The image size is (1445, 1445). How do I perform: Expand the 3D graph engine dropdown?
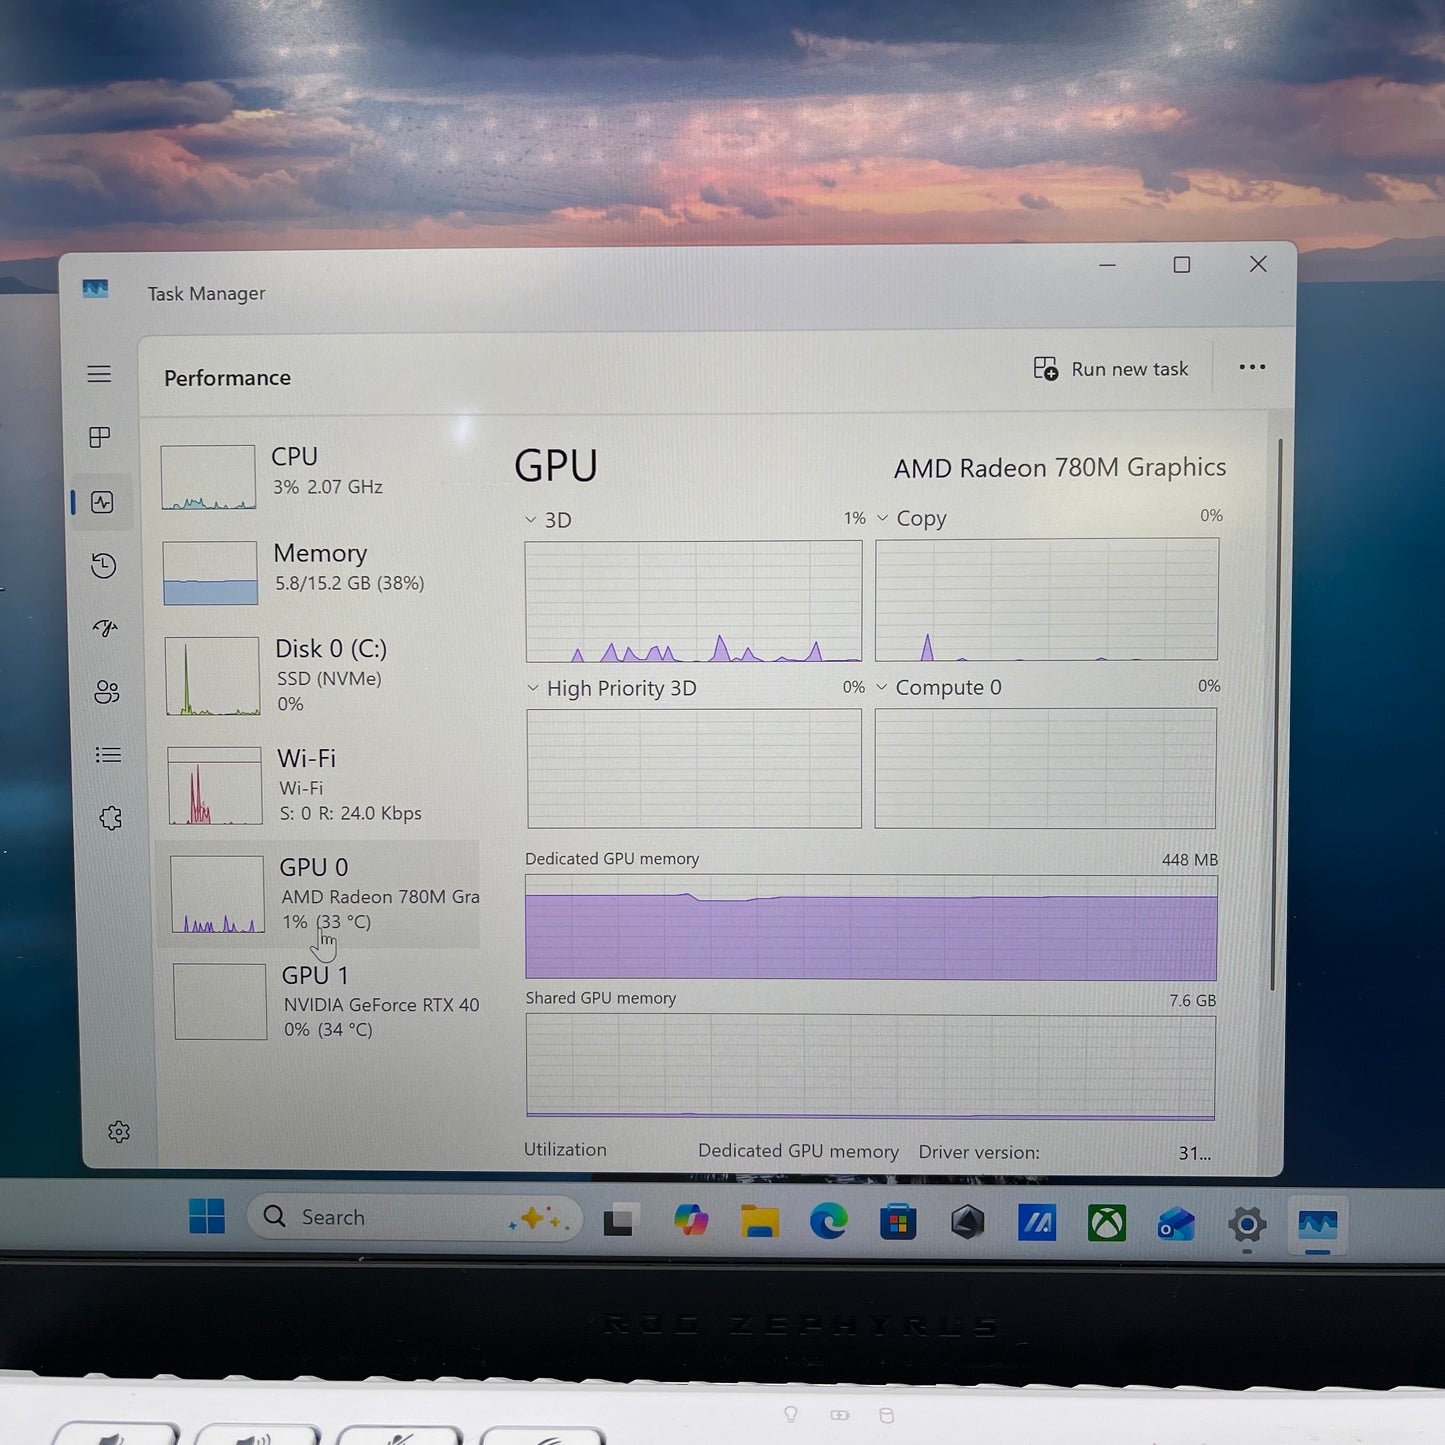click(531, 520)
